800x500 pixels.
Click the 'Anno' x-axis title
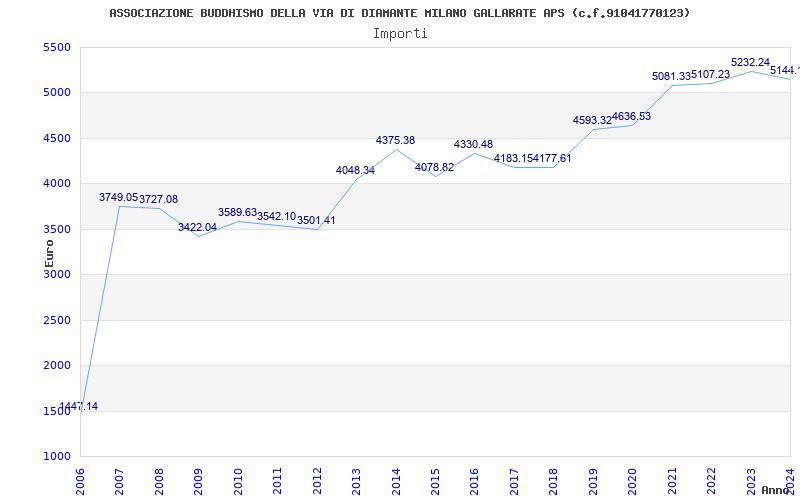[776, 490]
